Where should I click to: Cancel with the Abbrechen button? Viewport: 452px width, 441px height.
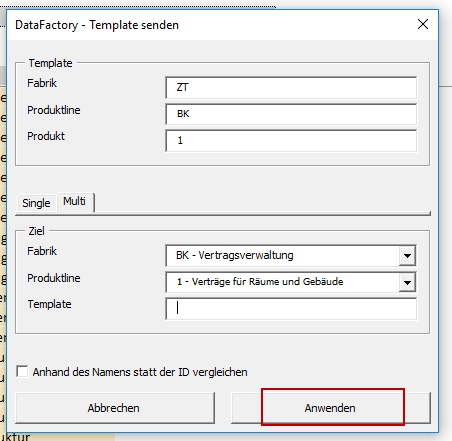[115, 408]
